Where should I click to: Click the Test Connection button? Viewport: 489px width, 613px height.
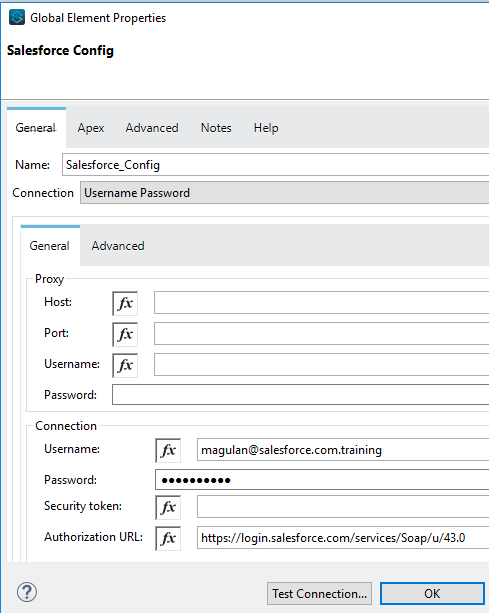tap(319, 594)
